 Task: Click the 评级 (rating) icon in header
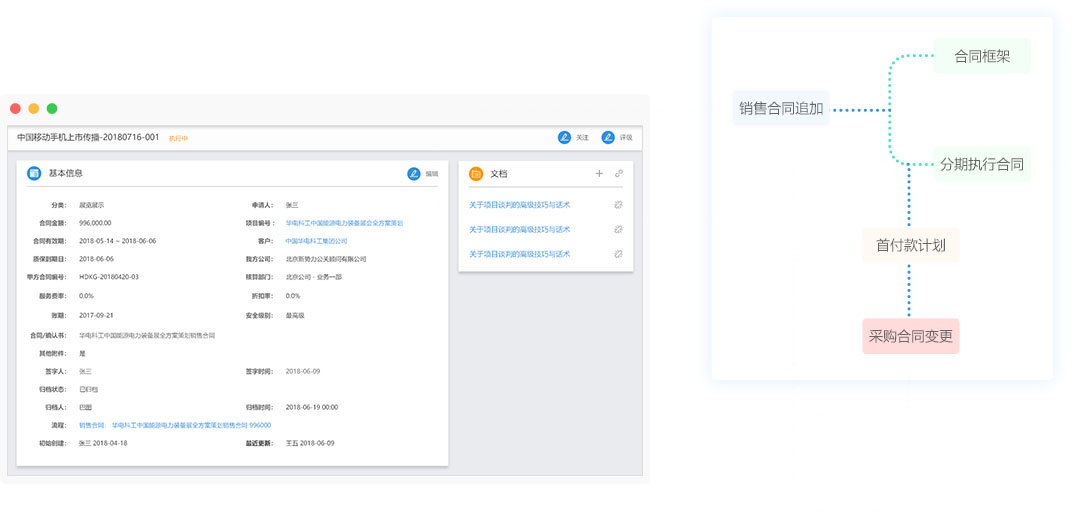pos(608,137)
